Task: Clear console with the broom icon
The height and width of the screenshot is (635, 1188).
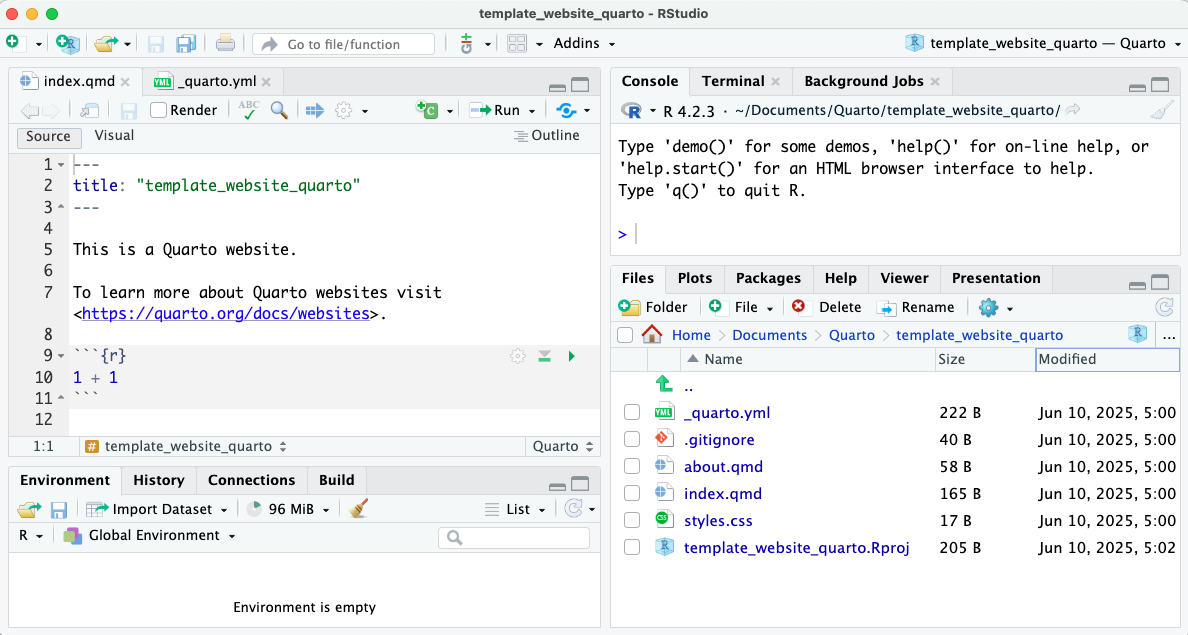Action: pos(1160,110)
